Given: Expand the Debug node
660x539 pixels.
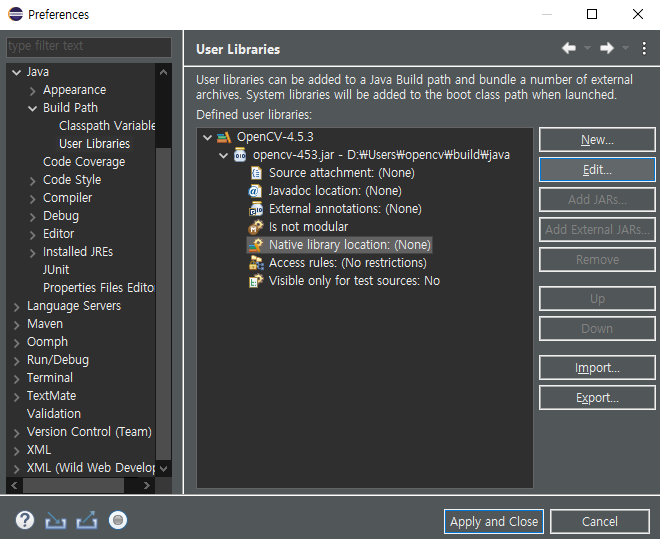Looking at the screenshot, I should (x=32, y=217).
